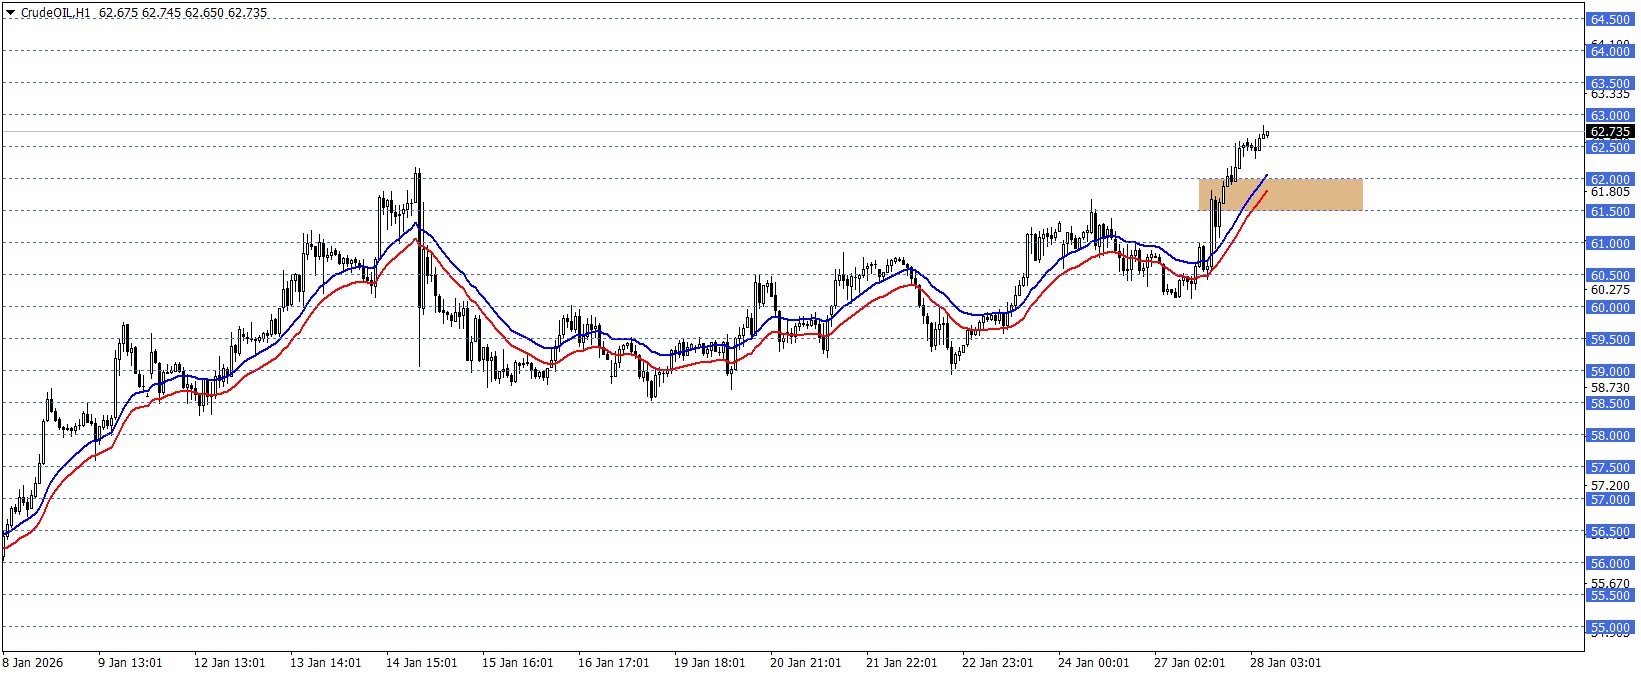Select the 62.000 price level label
This screenshot has width=1641, height=675.
click(1610, 180)
